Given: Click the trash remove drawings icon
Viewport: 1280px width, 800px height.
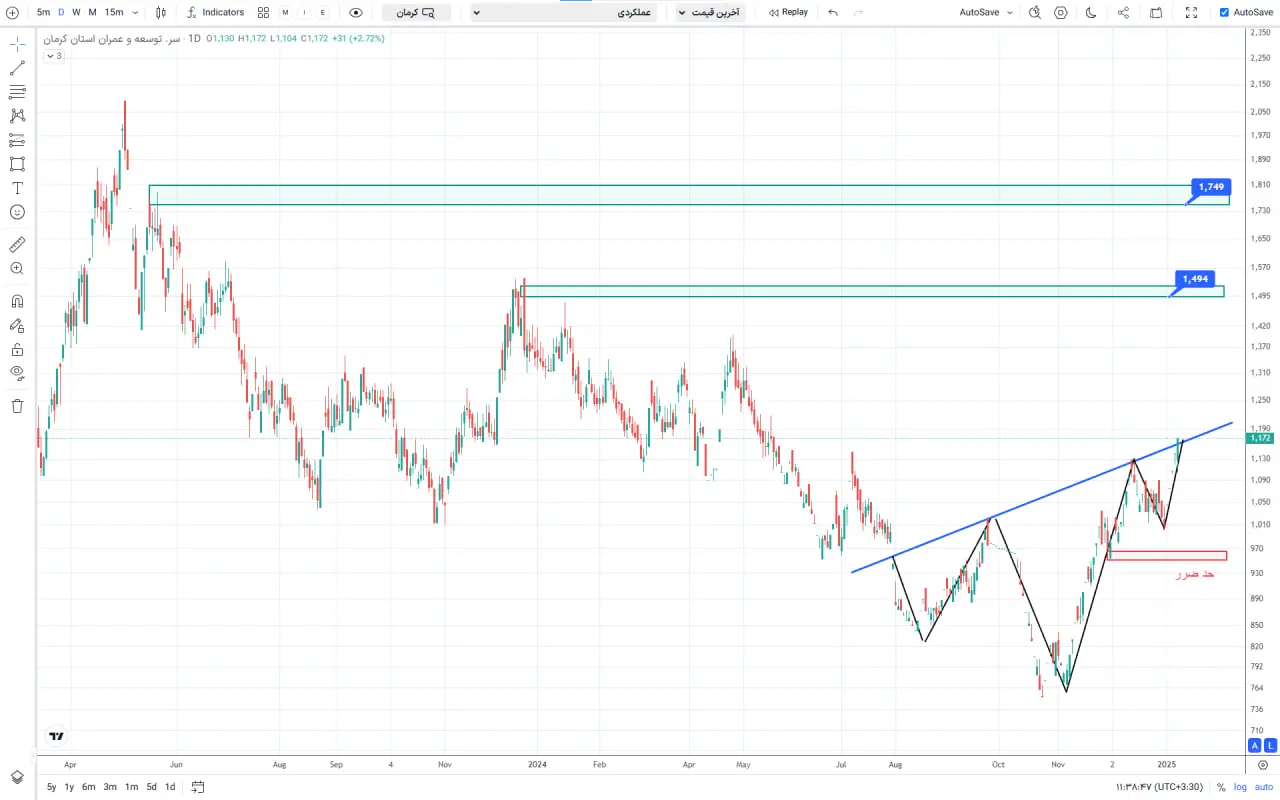Looking at the screenshot, I should 17,405.
